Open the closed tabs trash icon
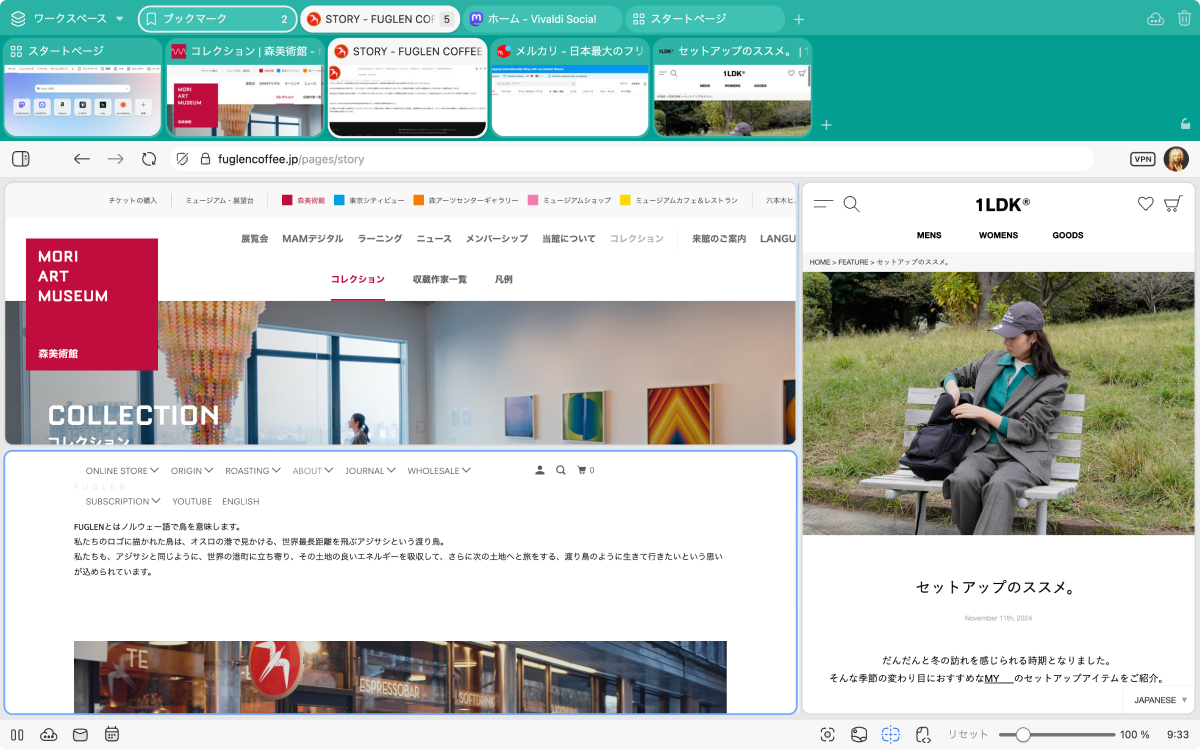The width and height of the screenshot is (1200, 750). tap(1184, 19)
